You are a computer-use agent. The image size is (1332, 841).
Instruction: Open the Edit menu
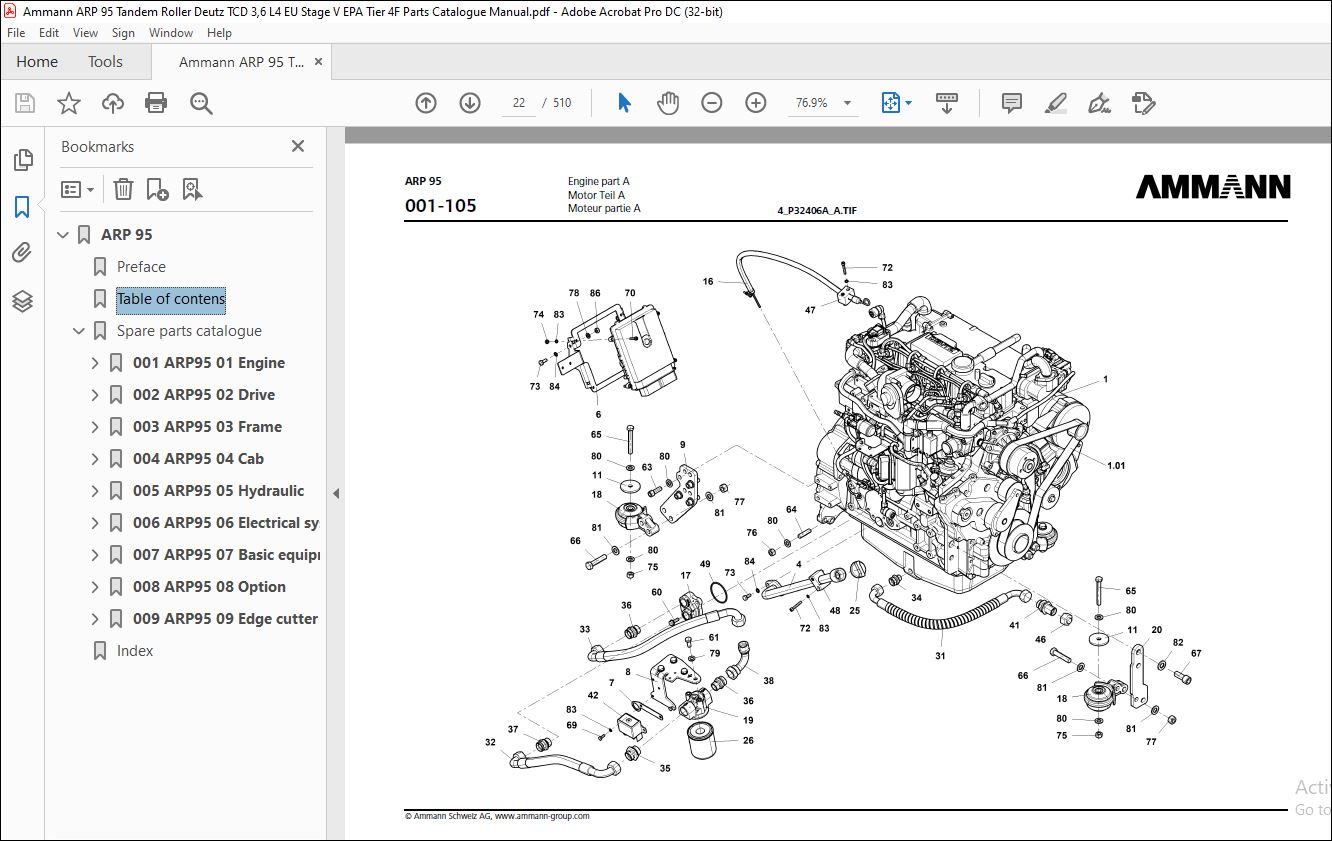coord(49,33)
